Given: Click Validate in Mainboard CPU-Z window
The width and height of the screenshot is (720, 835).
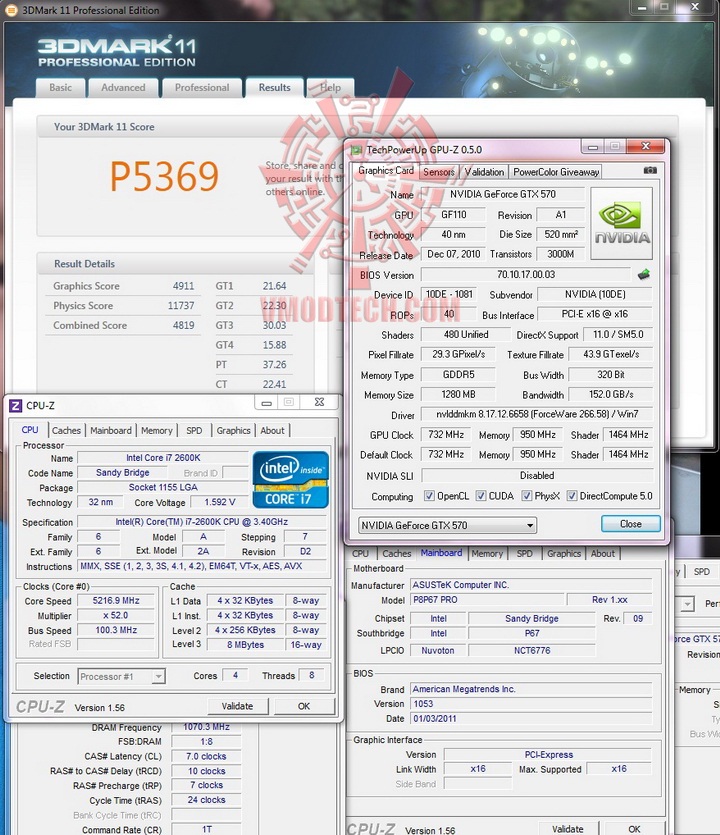Looking at the screenshot, I should [x=568, y=829].
